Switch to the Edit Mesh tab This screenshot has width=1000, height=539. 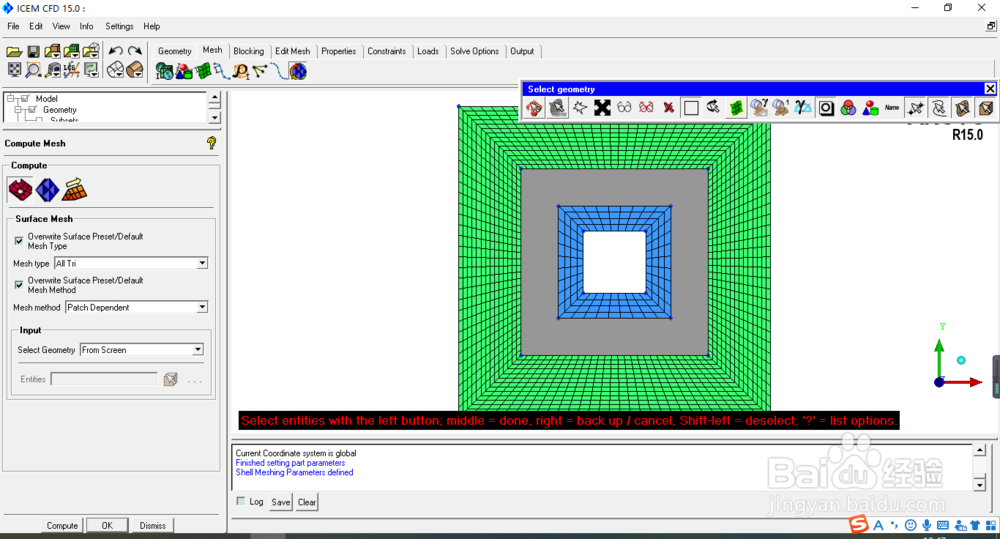293,51
